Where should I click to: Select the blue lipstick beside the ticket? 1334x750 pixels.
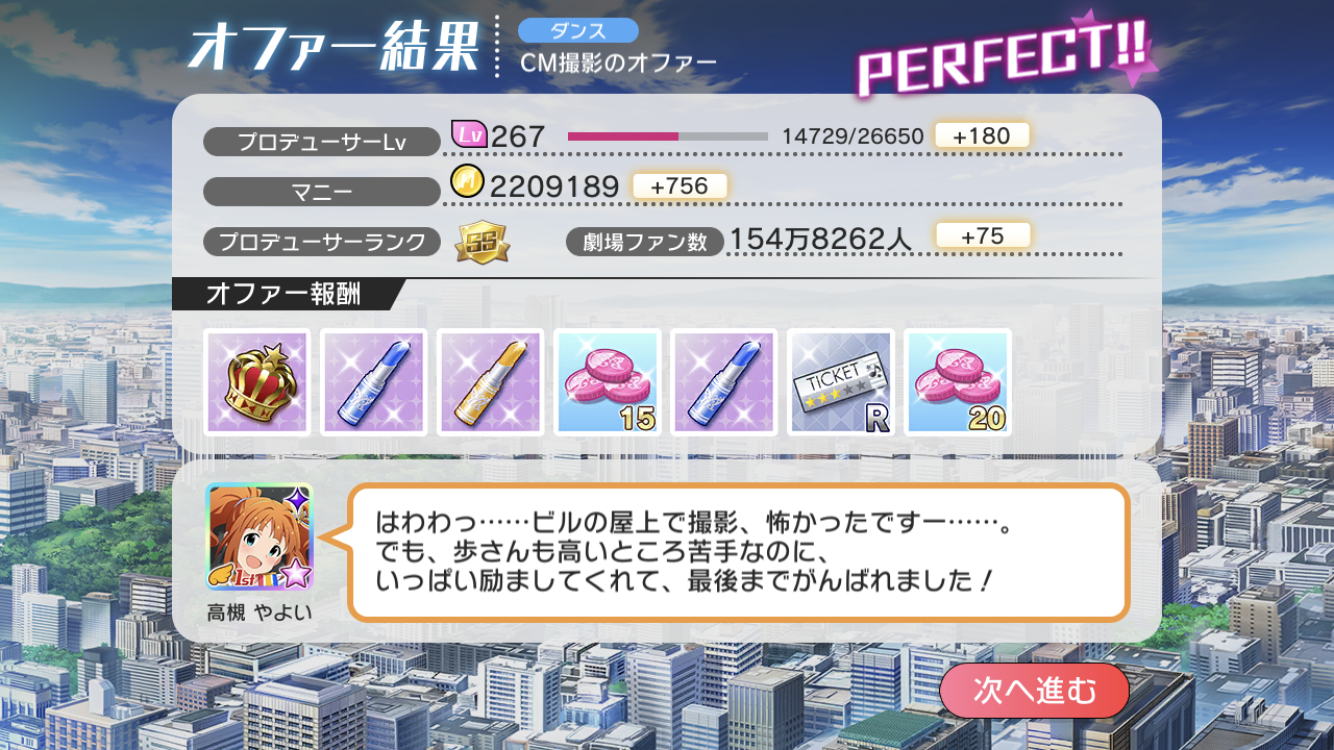click(724, 382)
